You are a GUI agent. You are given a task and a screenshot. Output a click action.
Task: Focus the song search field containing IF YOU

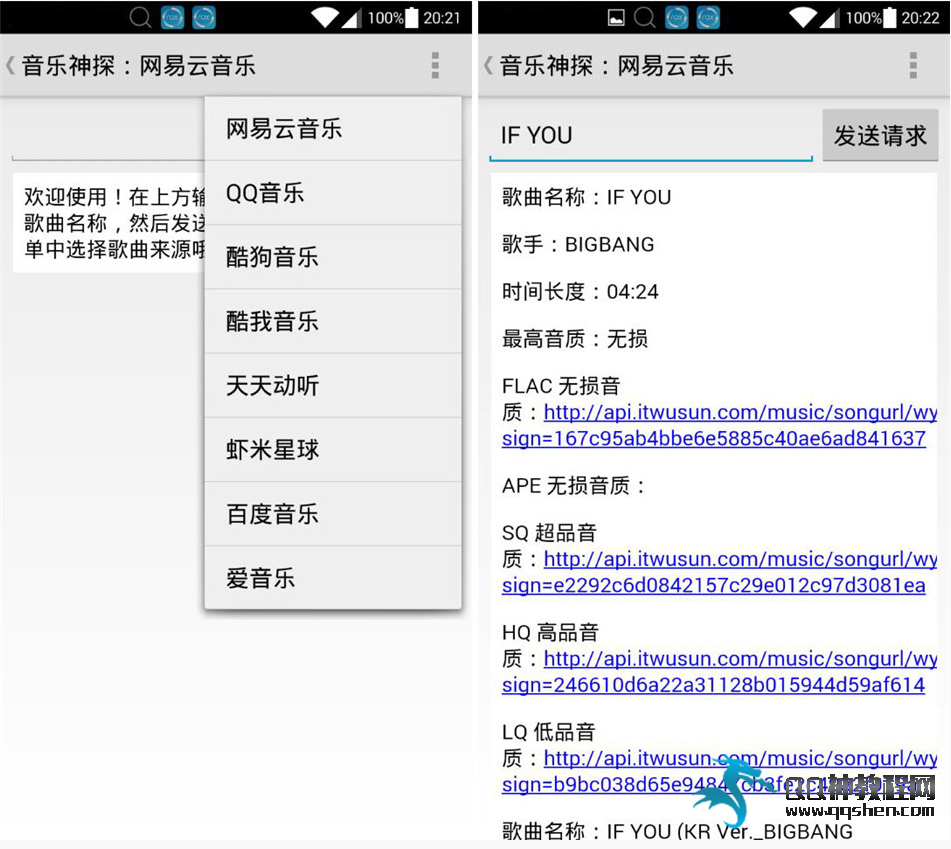pos(651,136)
